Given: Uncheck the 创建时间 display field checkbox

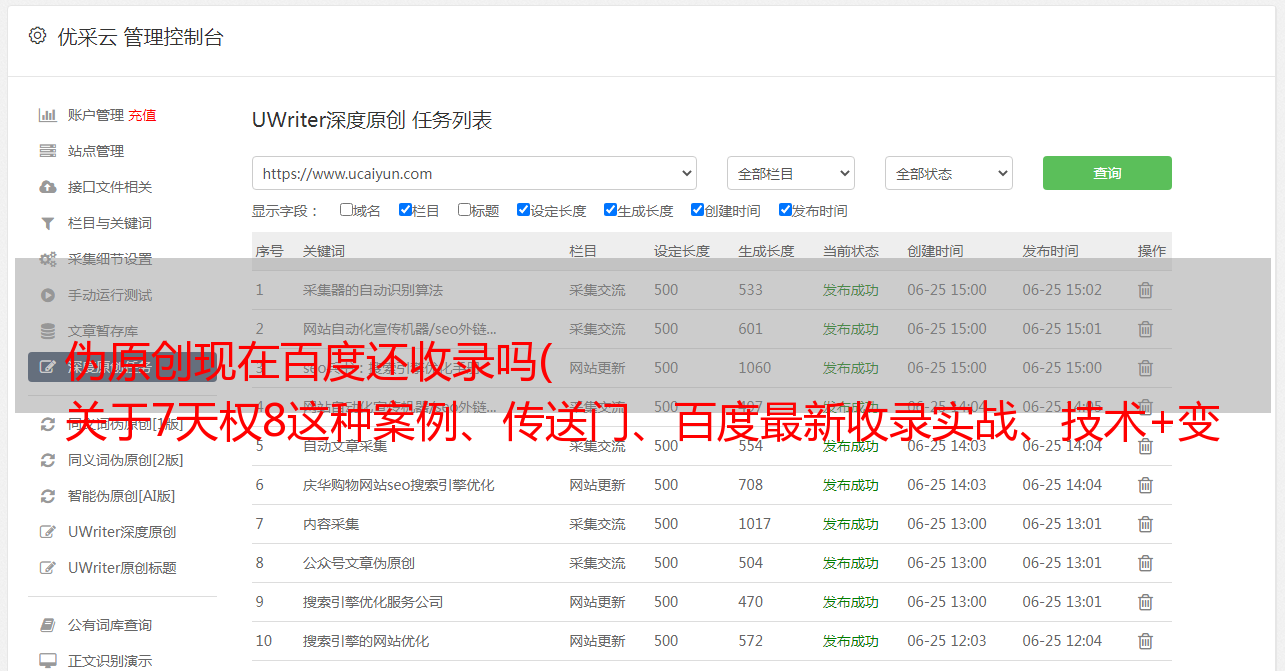Looking at the screenshot, I should coord(697,210).
